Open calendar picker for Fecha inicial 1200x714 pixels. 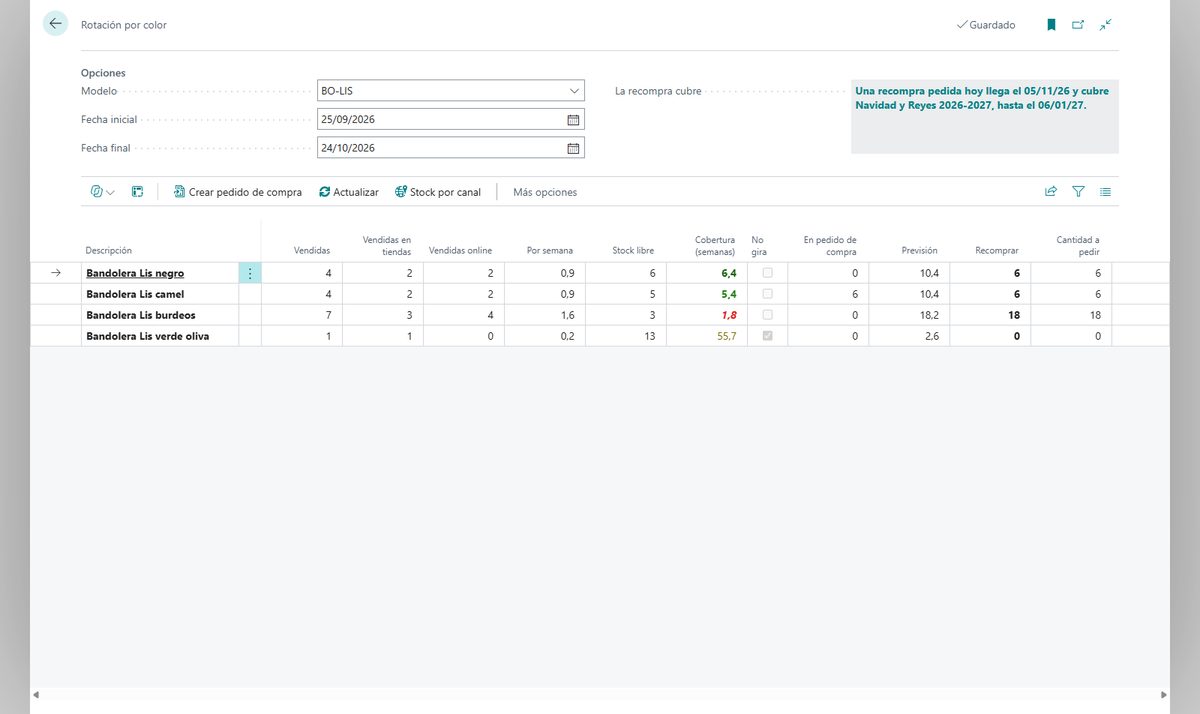coord(573,120)
